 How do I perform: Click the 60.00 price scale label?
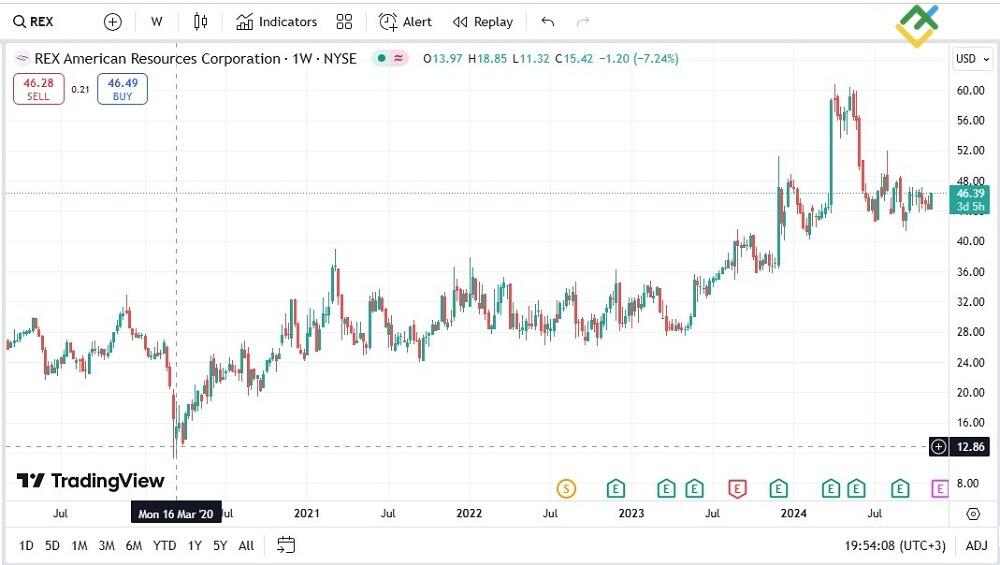[971, 91]
